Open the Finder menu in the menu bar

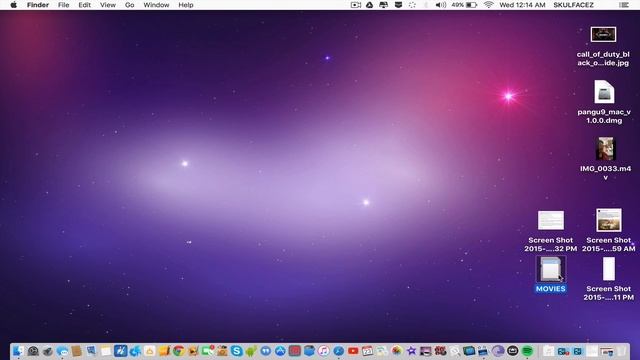click(38, 5)
